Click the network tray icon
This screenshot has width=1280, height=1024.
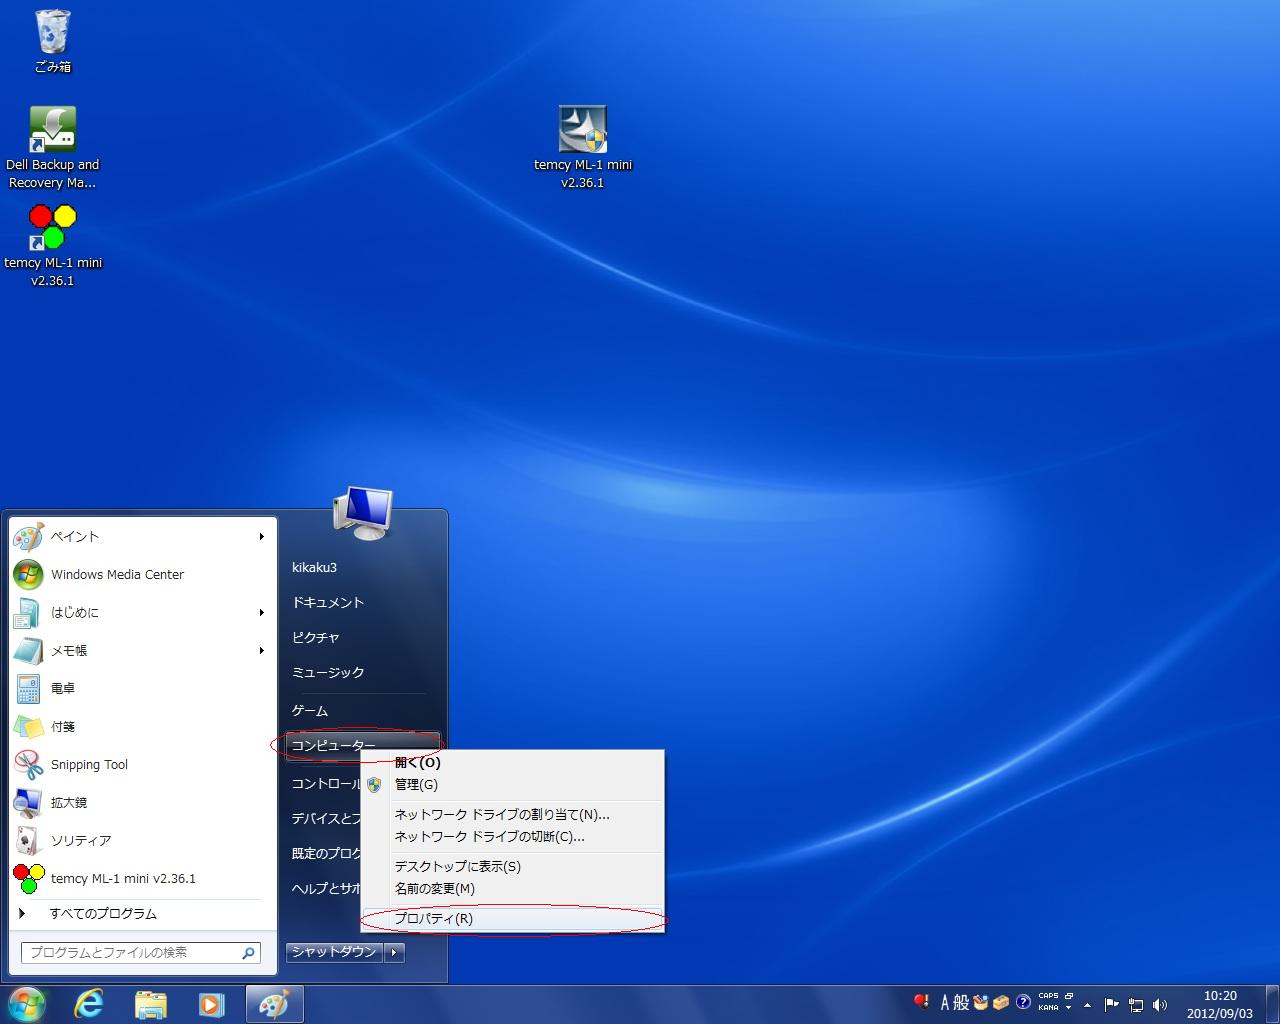pyautogui.click(x=1136, y=1004)
